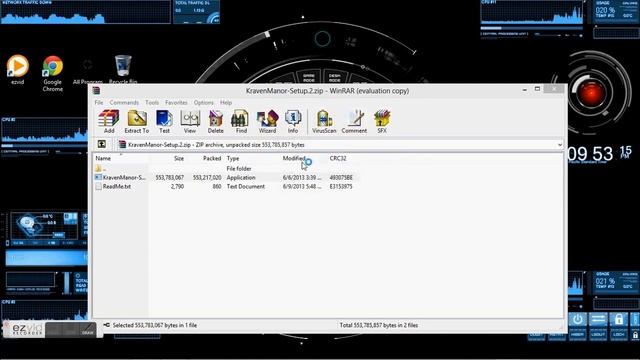
Task: Click the SFX toolbar icon
Action: pyautogui.click(x=382, y=122)
